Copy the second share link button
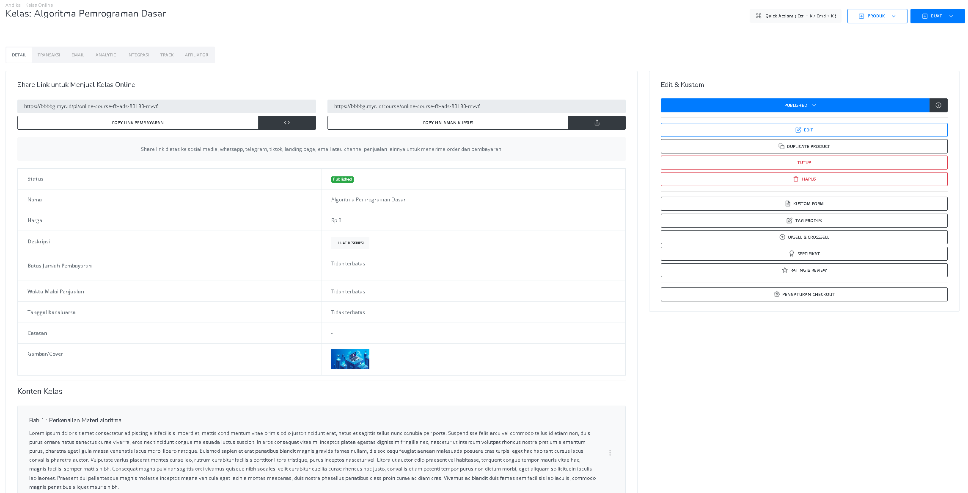 (448, 123)
